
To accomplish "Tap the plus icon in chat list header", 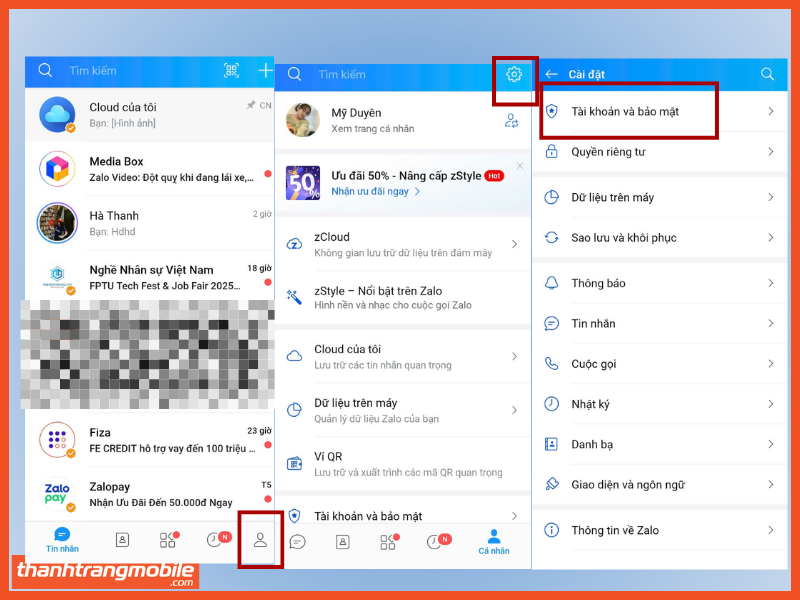I will [x=265, y=70].
